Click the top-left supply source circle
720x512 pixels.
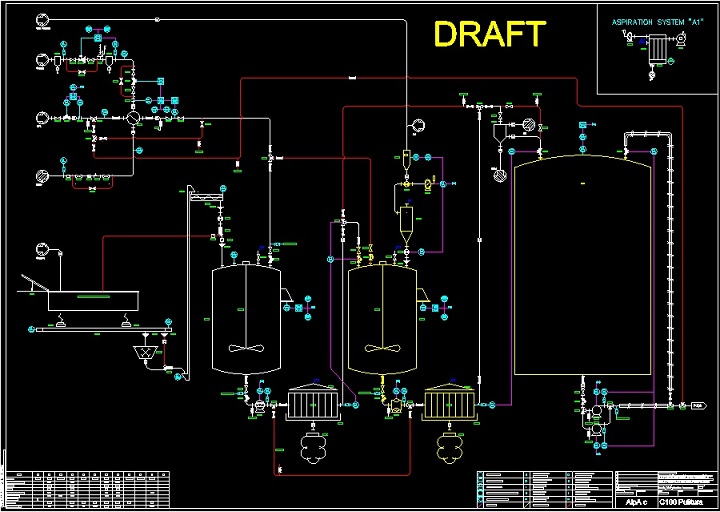coord(42,19)
